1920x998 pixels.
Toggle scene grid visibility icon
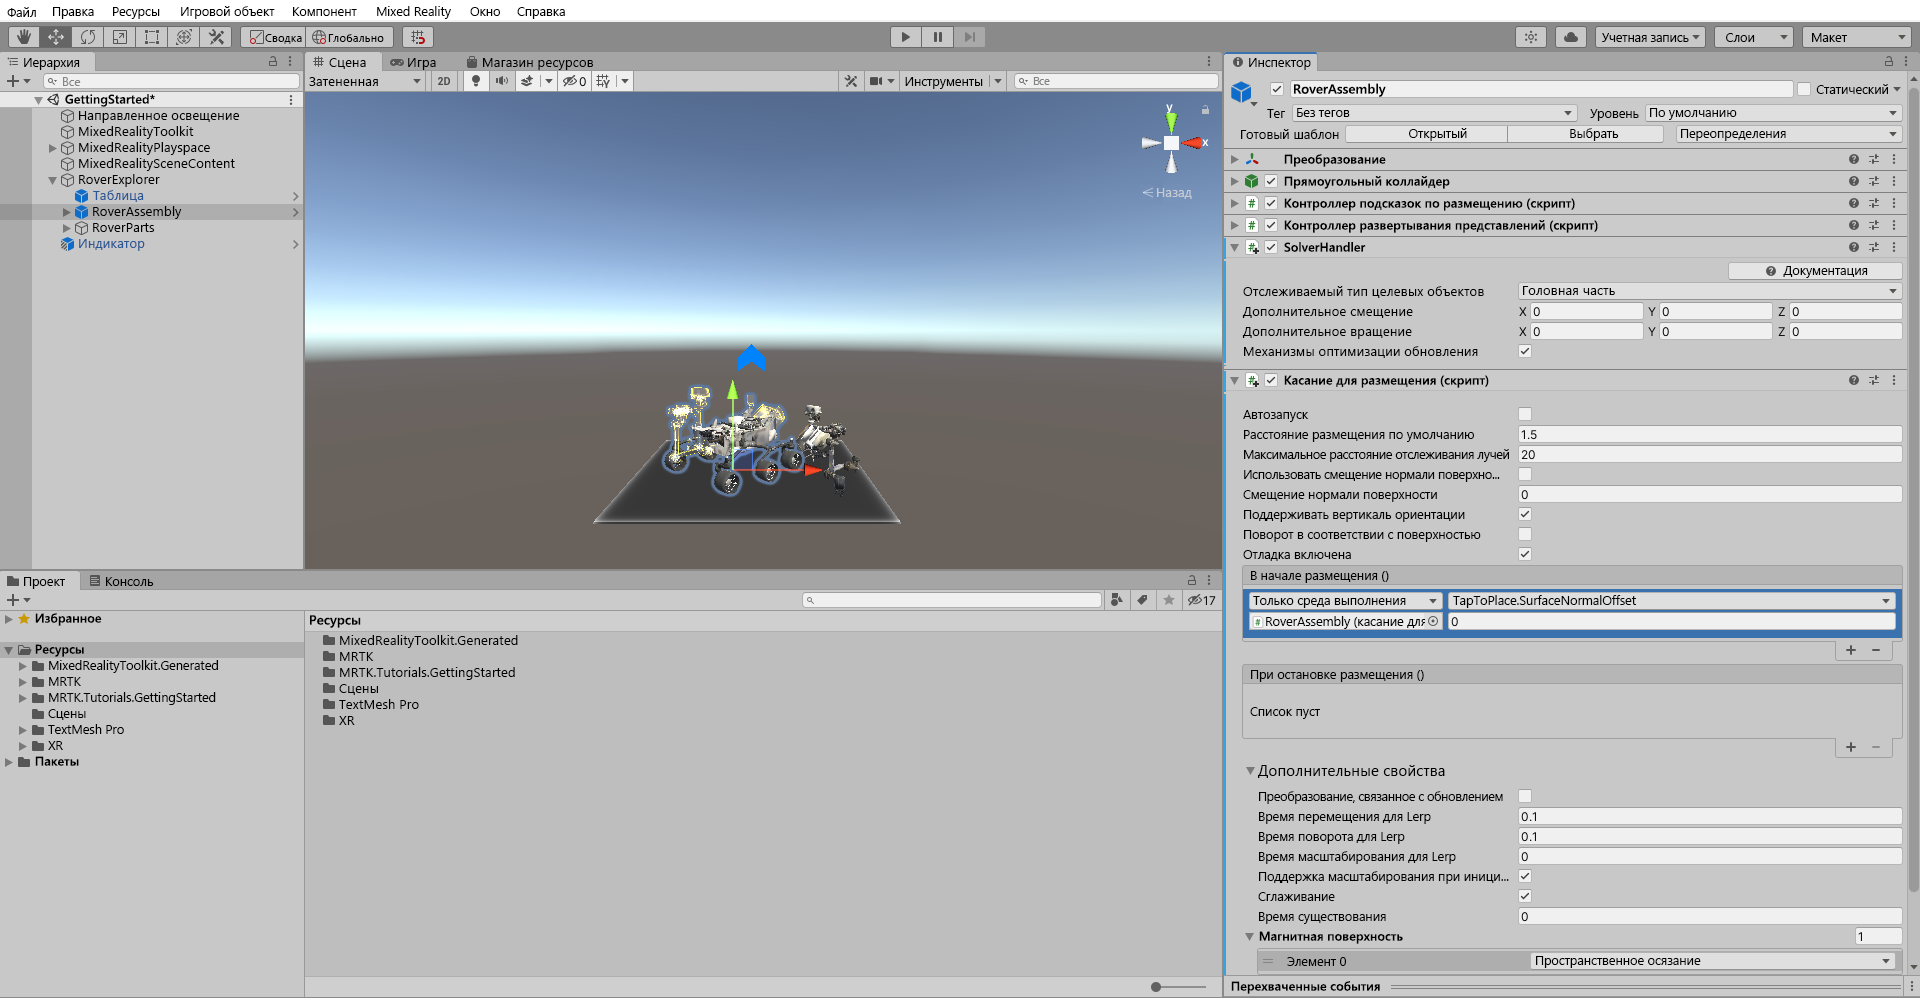pos(603,81)
